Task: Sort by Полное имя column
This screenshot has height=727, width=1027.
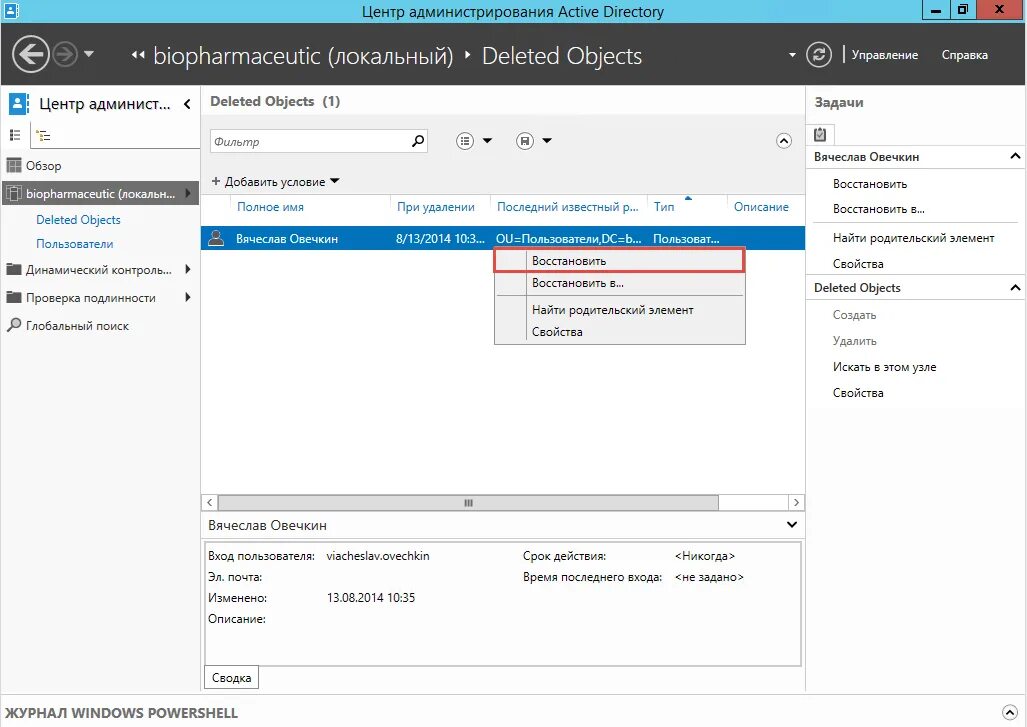Action: (x=270, y=207)
